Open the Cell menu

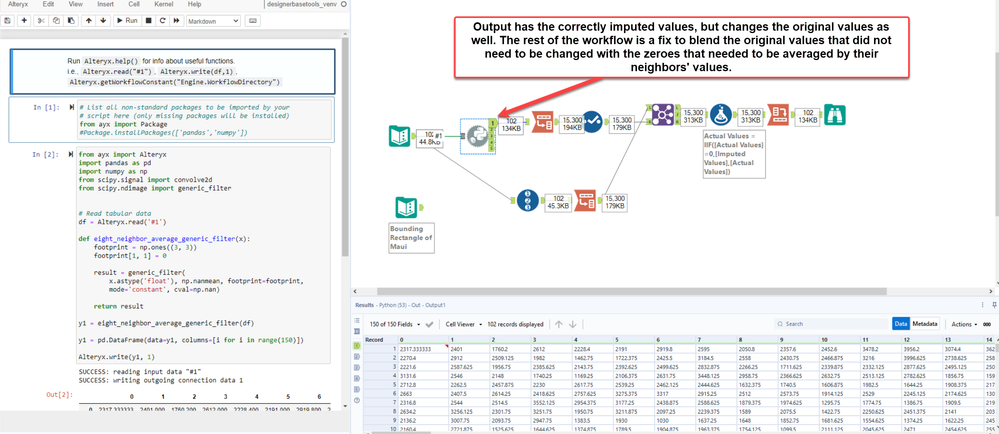133,5
